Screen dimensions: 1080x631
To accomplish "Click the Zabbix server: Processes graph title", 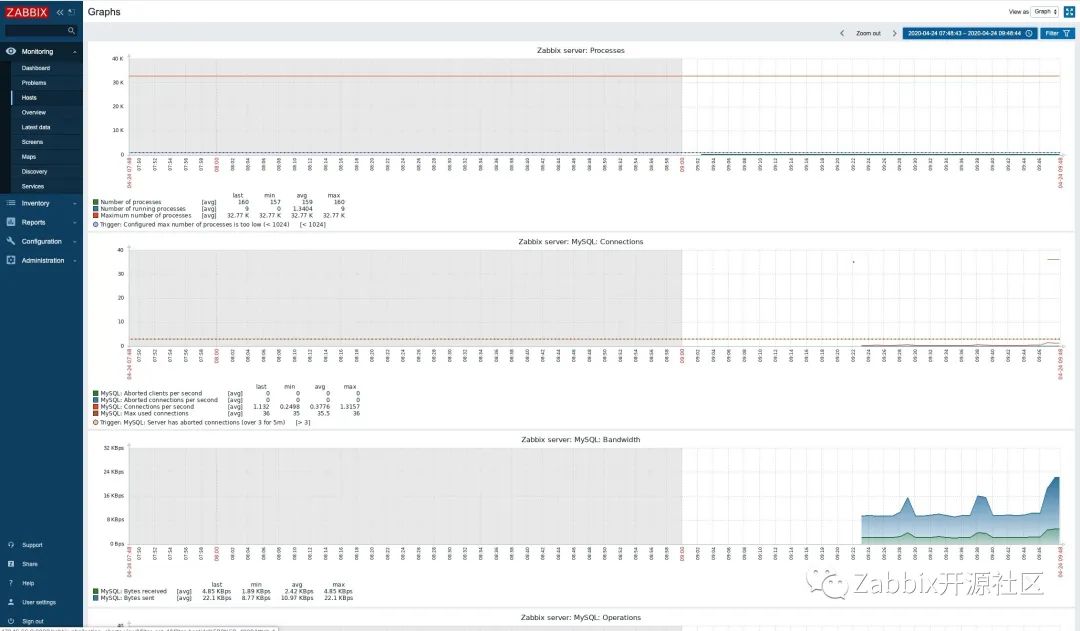I will click(581, 50).
